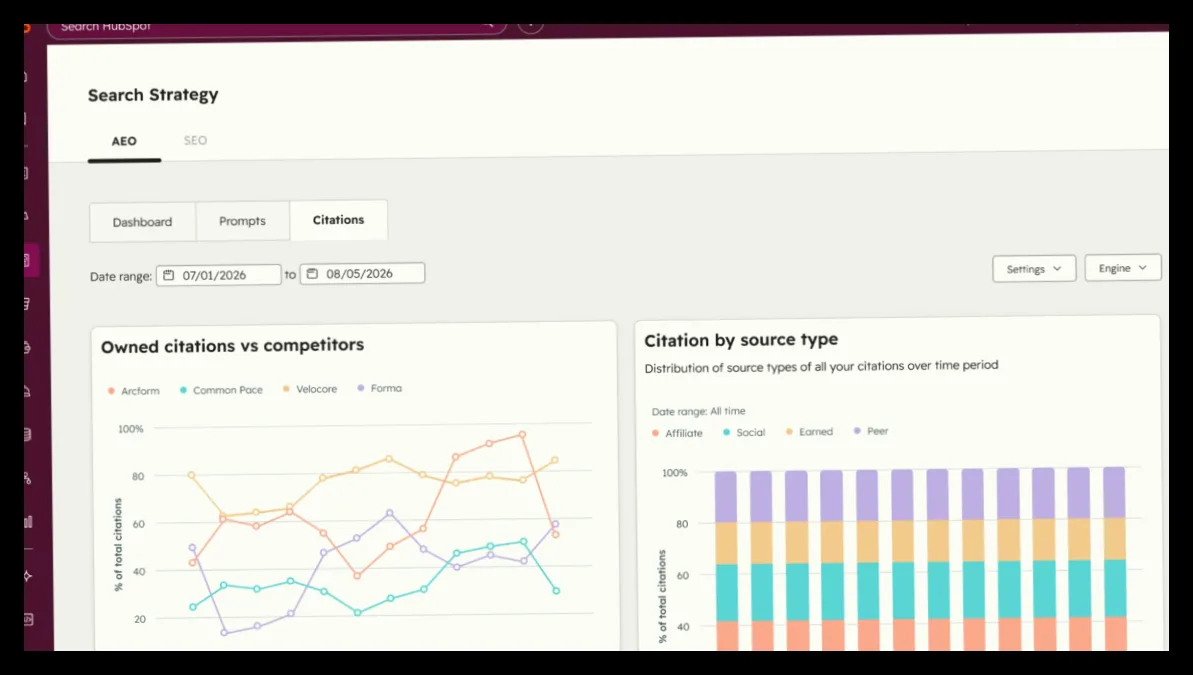
Task: Open the end date calendar icon beside 08/05/2026
Action: (312, 274)
